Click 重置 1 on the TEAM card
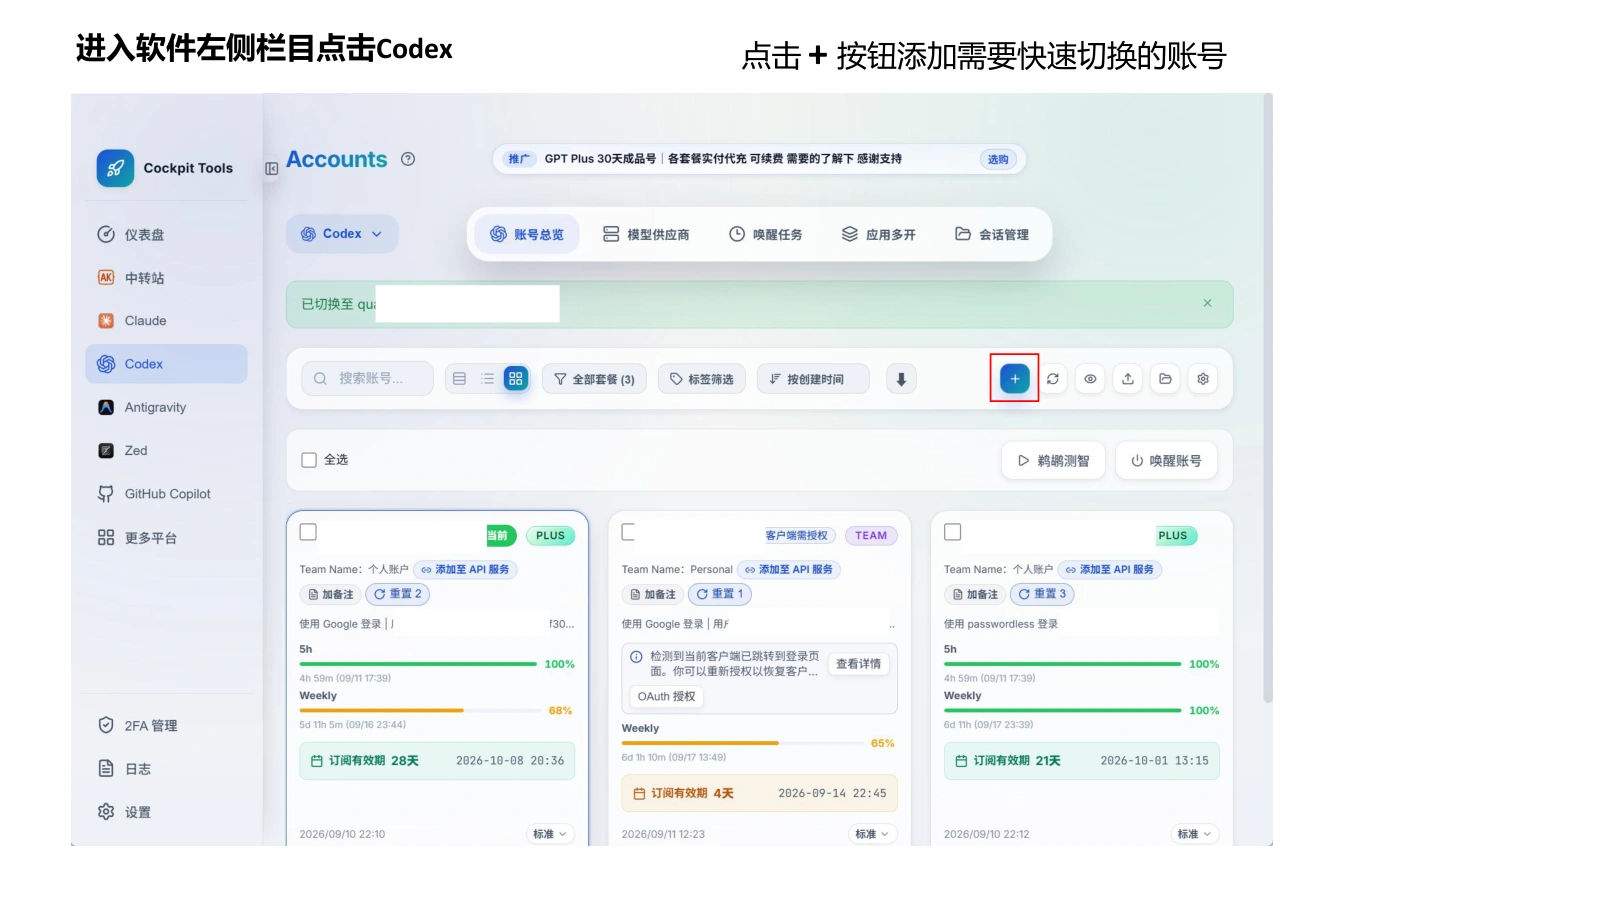The height and width of the screenshot is (900, 1600). tap(720, 594)
